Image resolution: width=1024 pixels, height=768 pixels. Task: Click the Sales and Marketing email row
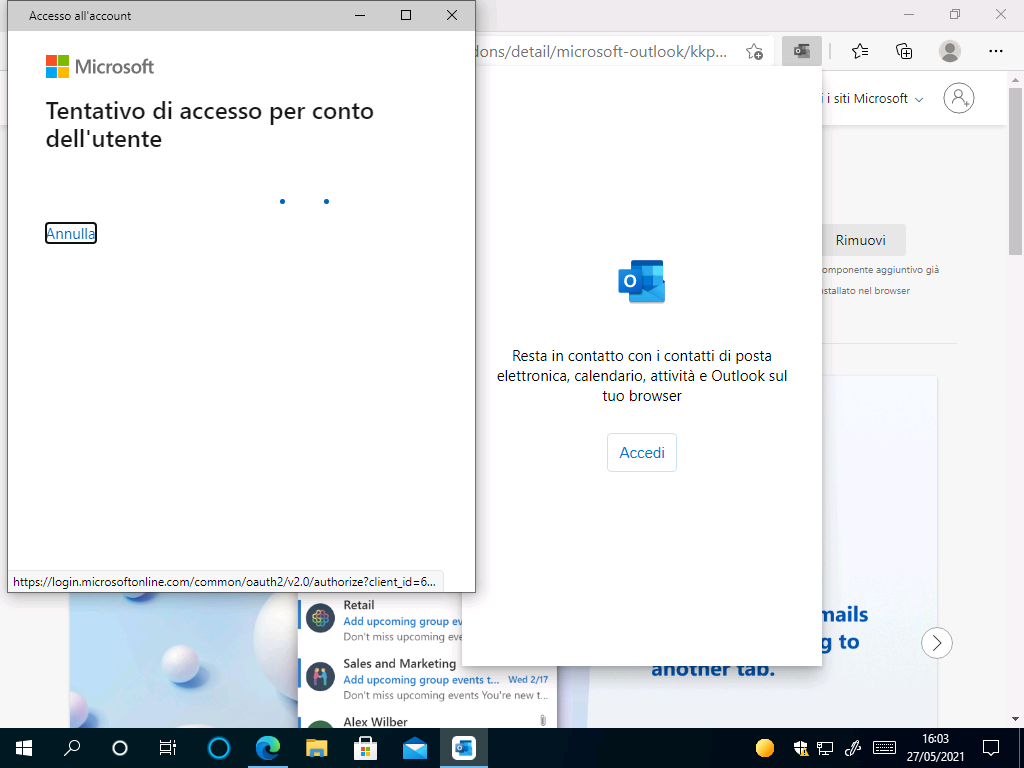(428, 679)
